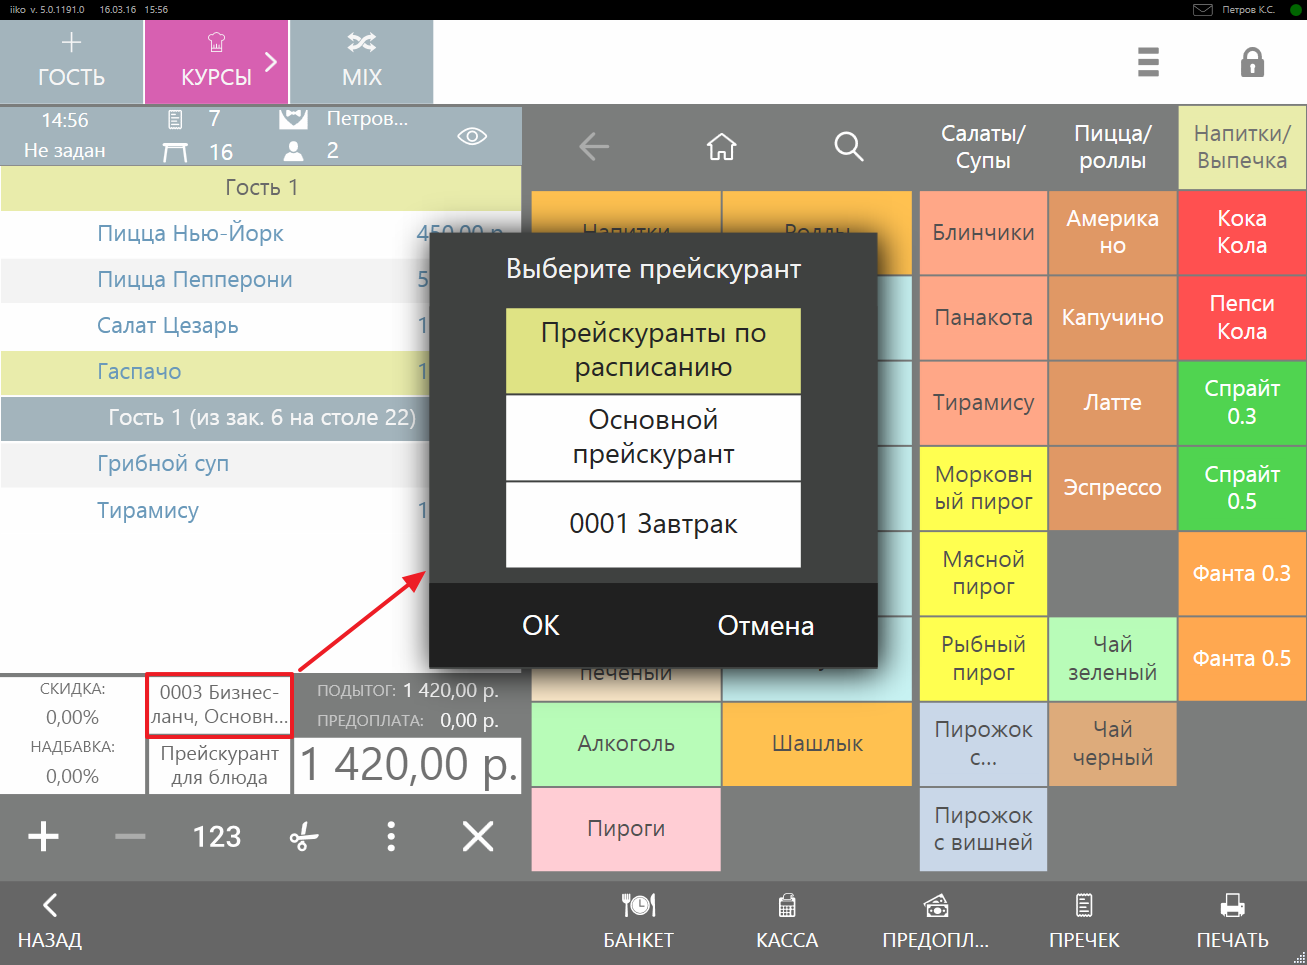
Task: Choose 0001 Завтрак price list
Action: [653, 524]
